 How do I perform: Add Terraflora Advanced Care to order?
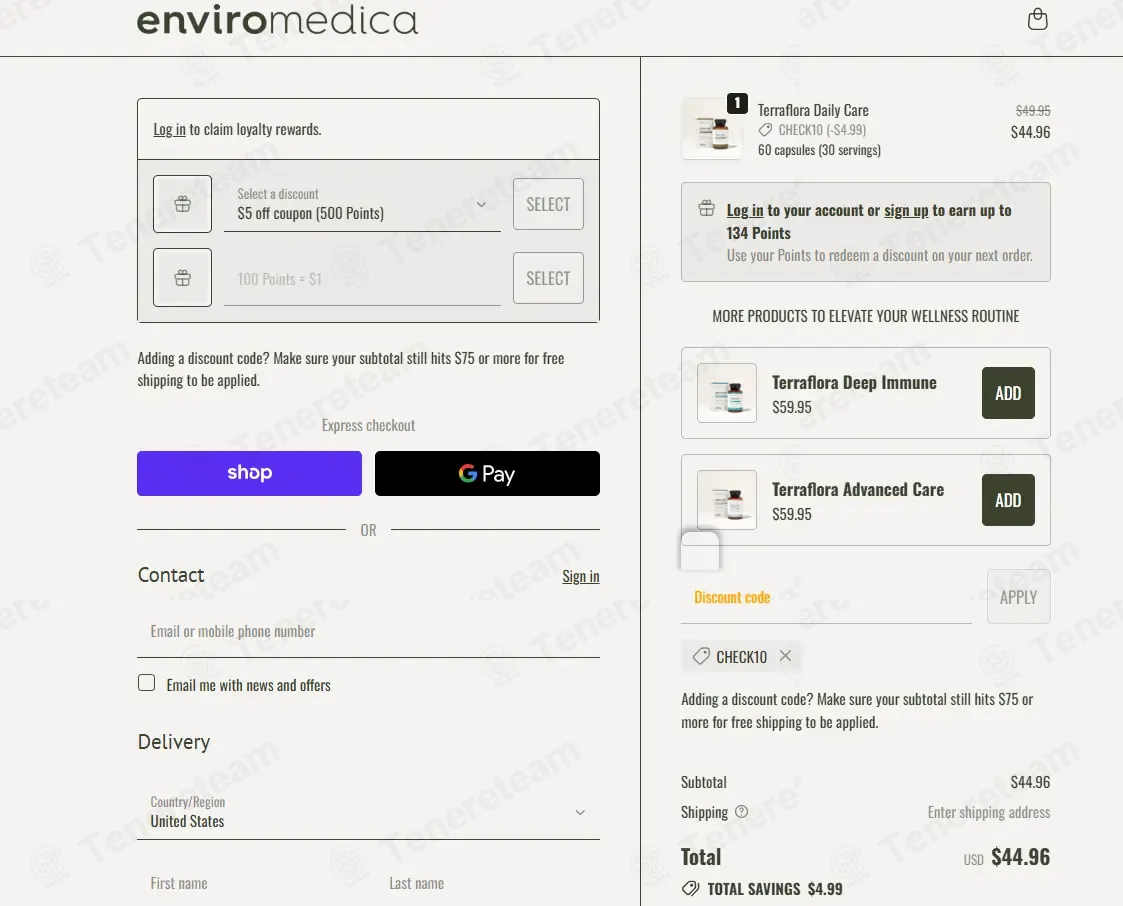click(x=1008, y=500)
